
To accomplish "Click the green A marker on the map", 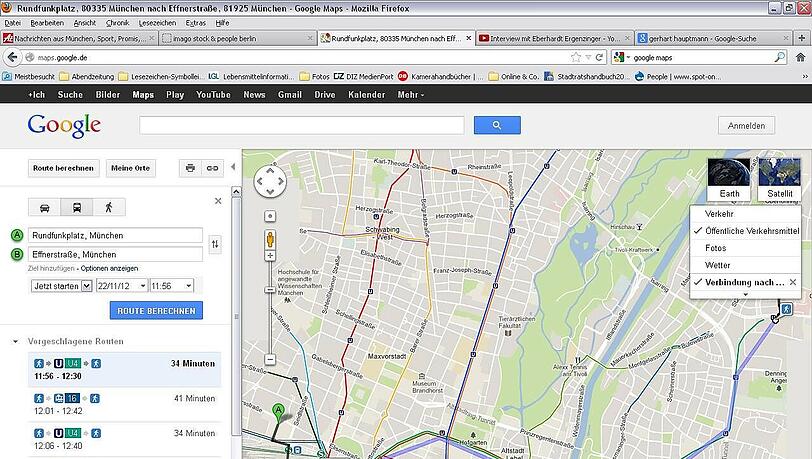I will pos(279,411).
